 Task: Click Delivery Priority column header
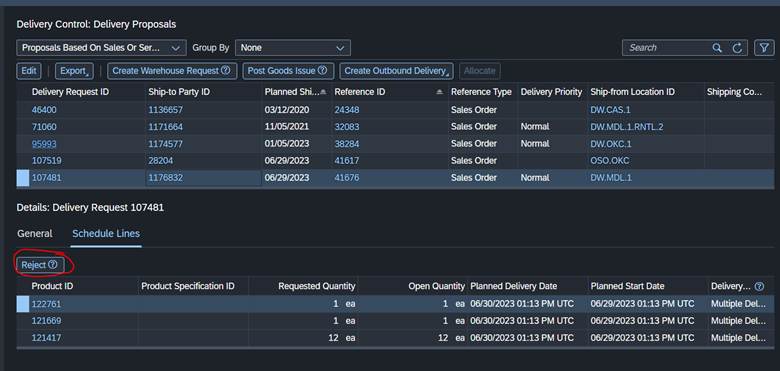[551, 92]
